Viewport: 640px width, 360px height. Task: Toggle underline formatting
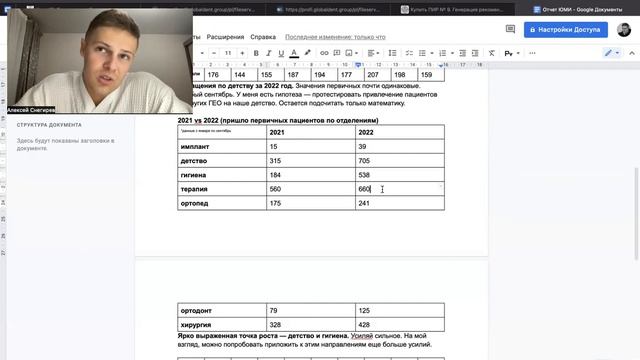(x=281, y=53)
